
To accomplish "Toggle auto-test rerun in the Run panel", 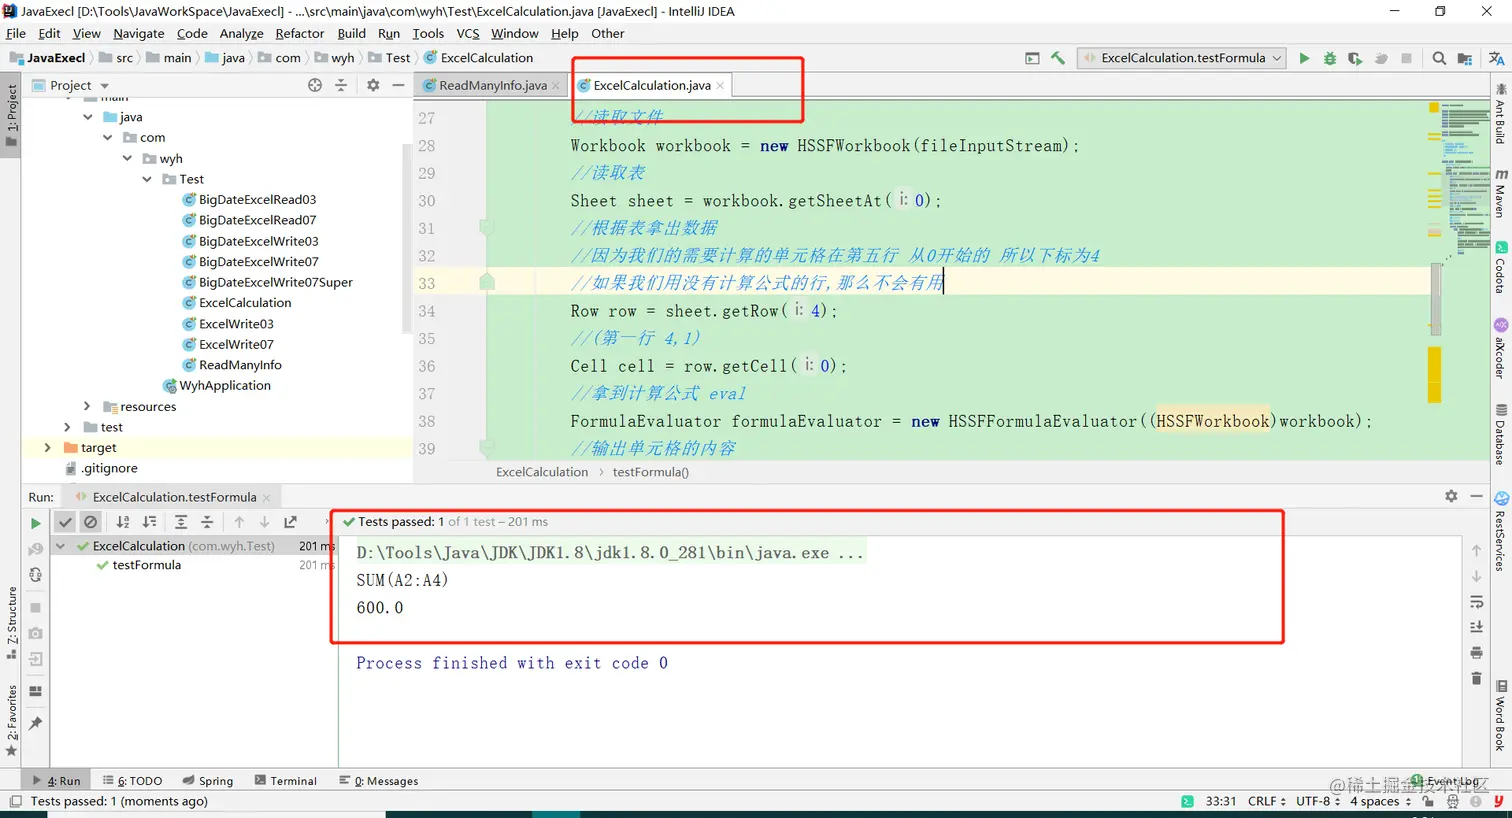I will click(x=36, y=574).
